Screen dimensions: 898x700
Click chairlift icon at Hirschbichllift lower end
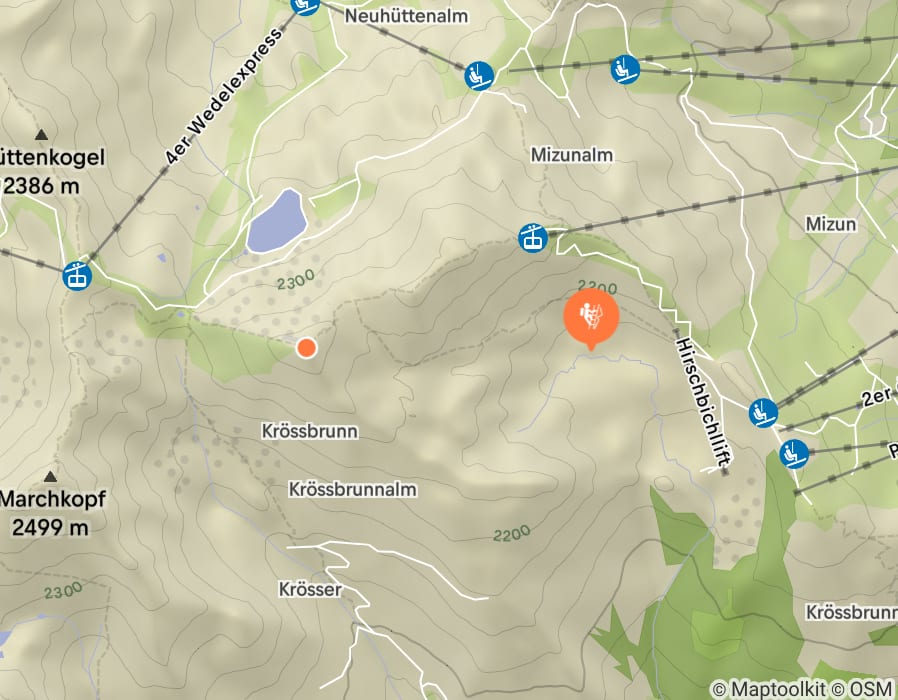click(x=763, y=412)
